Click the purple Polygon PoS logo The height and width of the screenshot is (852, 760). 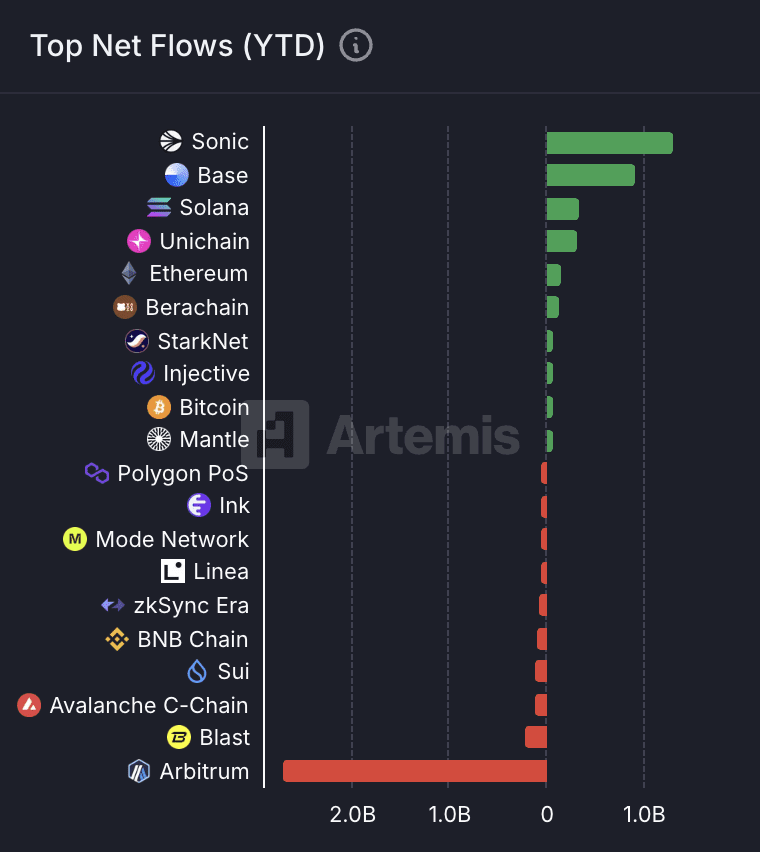coord(97,473)
